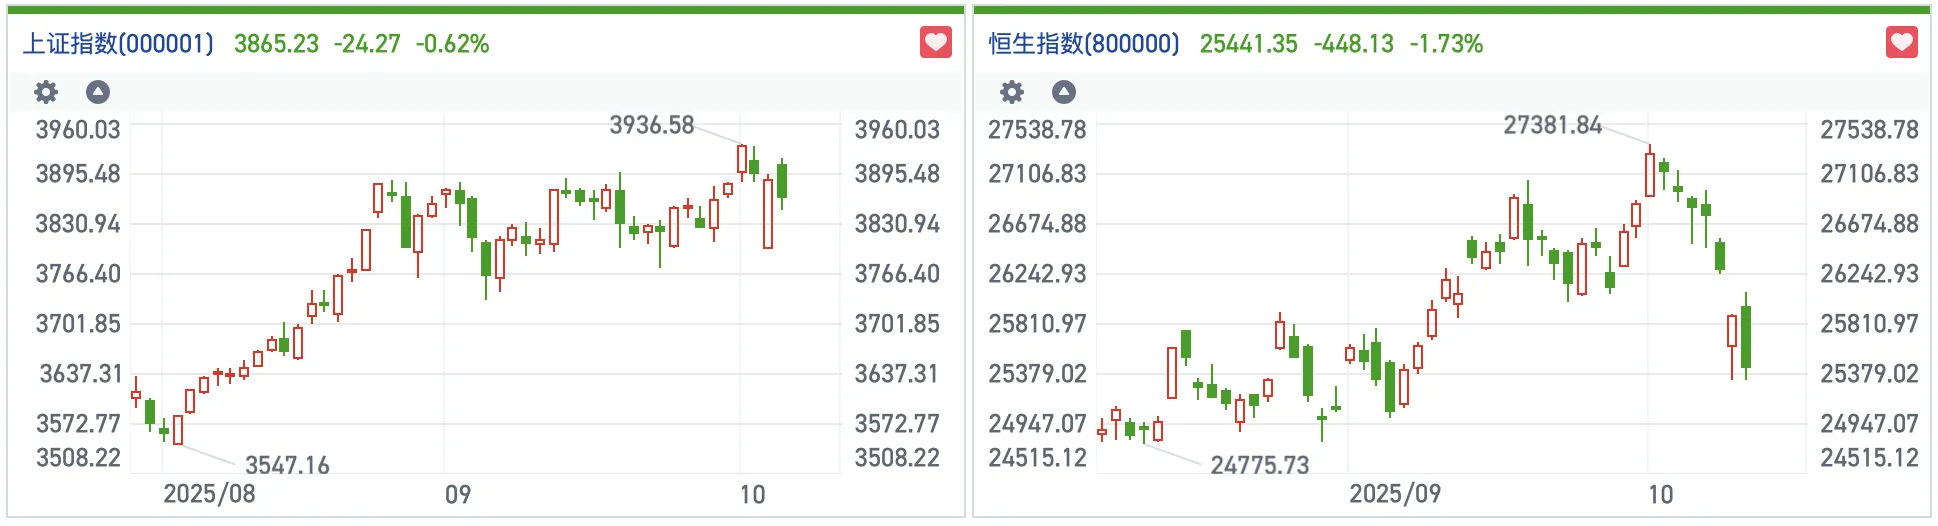Toggle the favorite heart for 恒生指数
The height and width of the screenshot is (526, 1938).
click(x=1901, y=43)
